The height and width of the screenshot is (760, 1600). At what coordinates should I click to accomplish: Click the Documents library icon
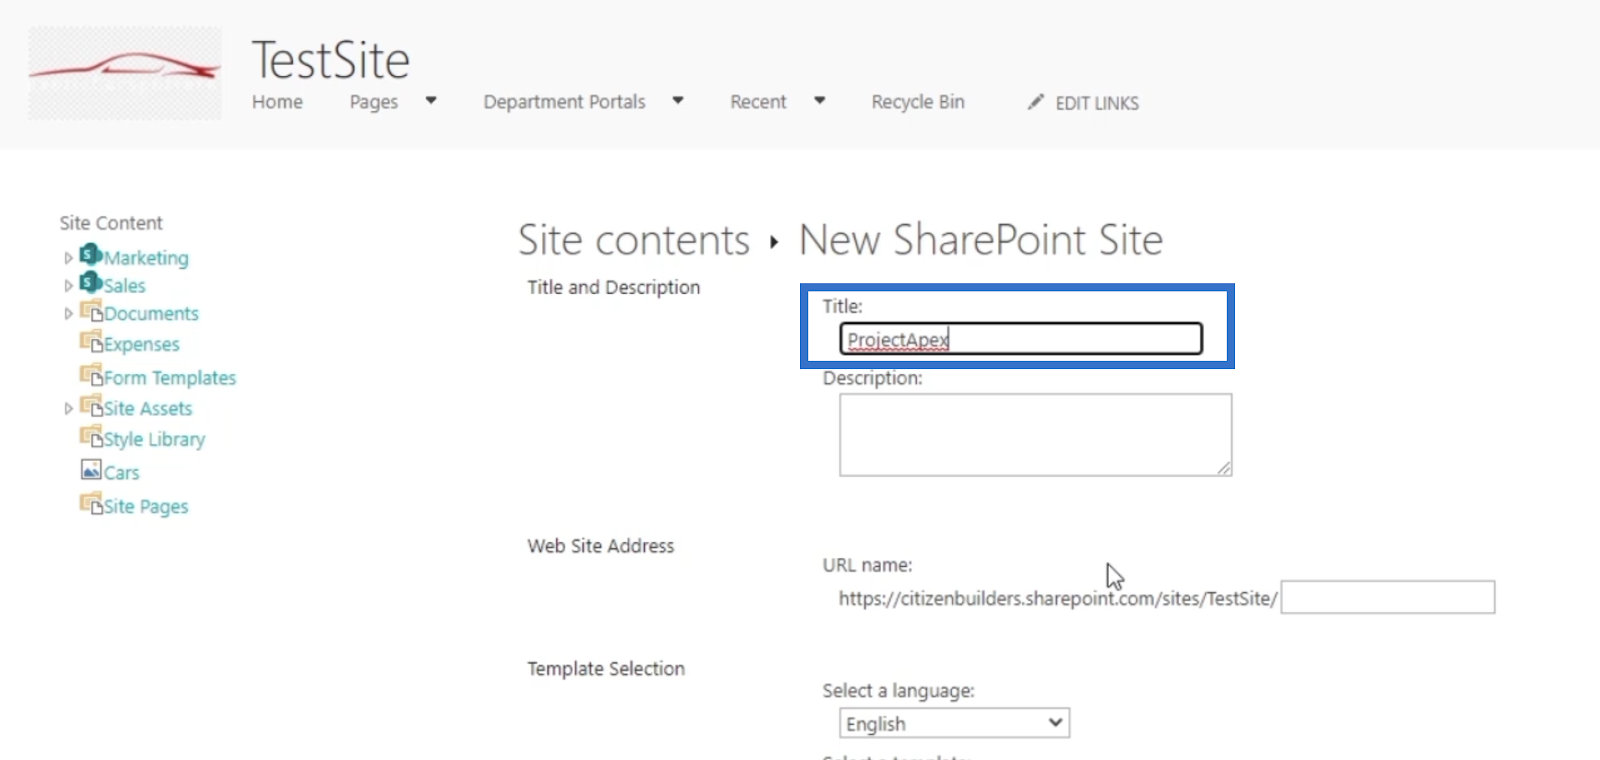click(x=91, y=311)
